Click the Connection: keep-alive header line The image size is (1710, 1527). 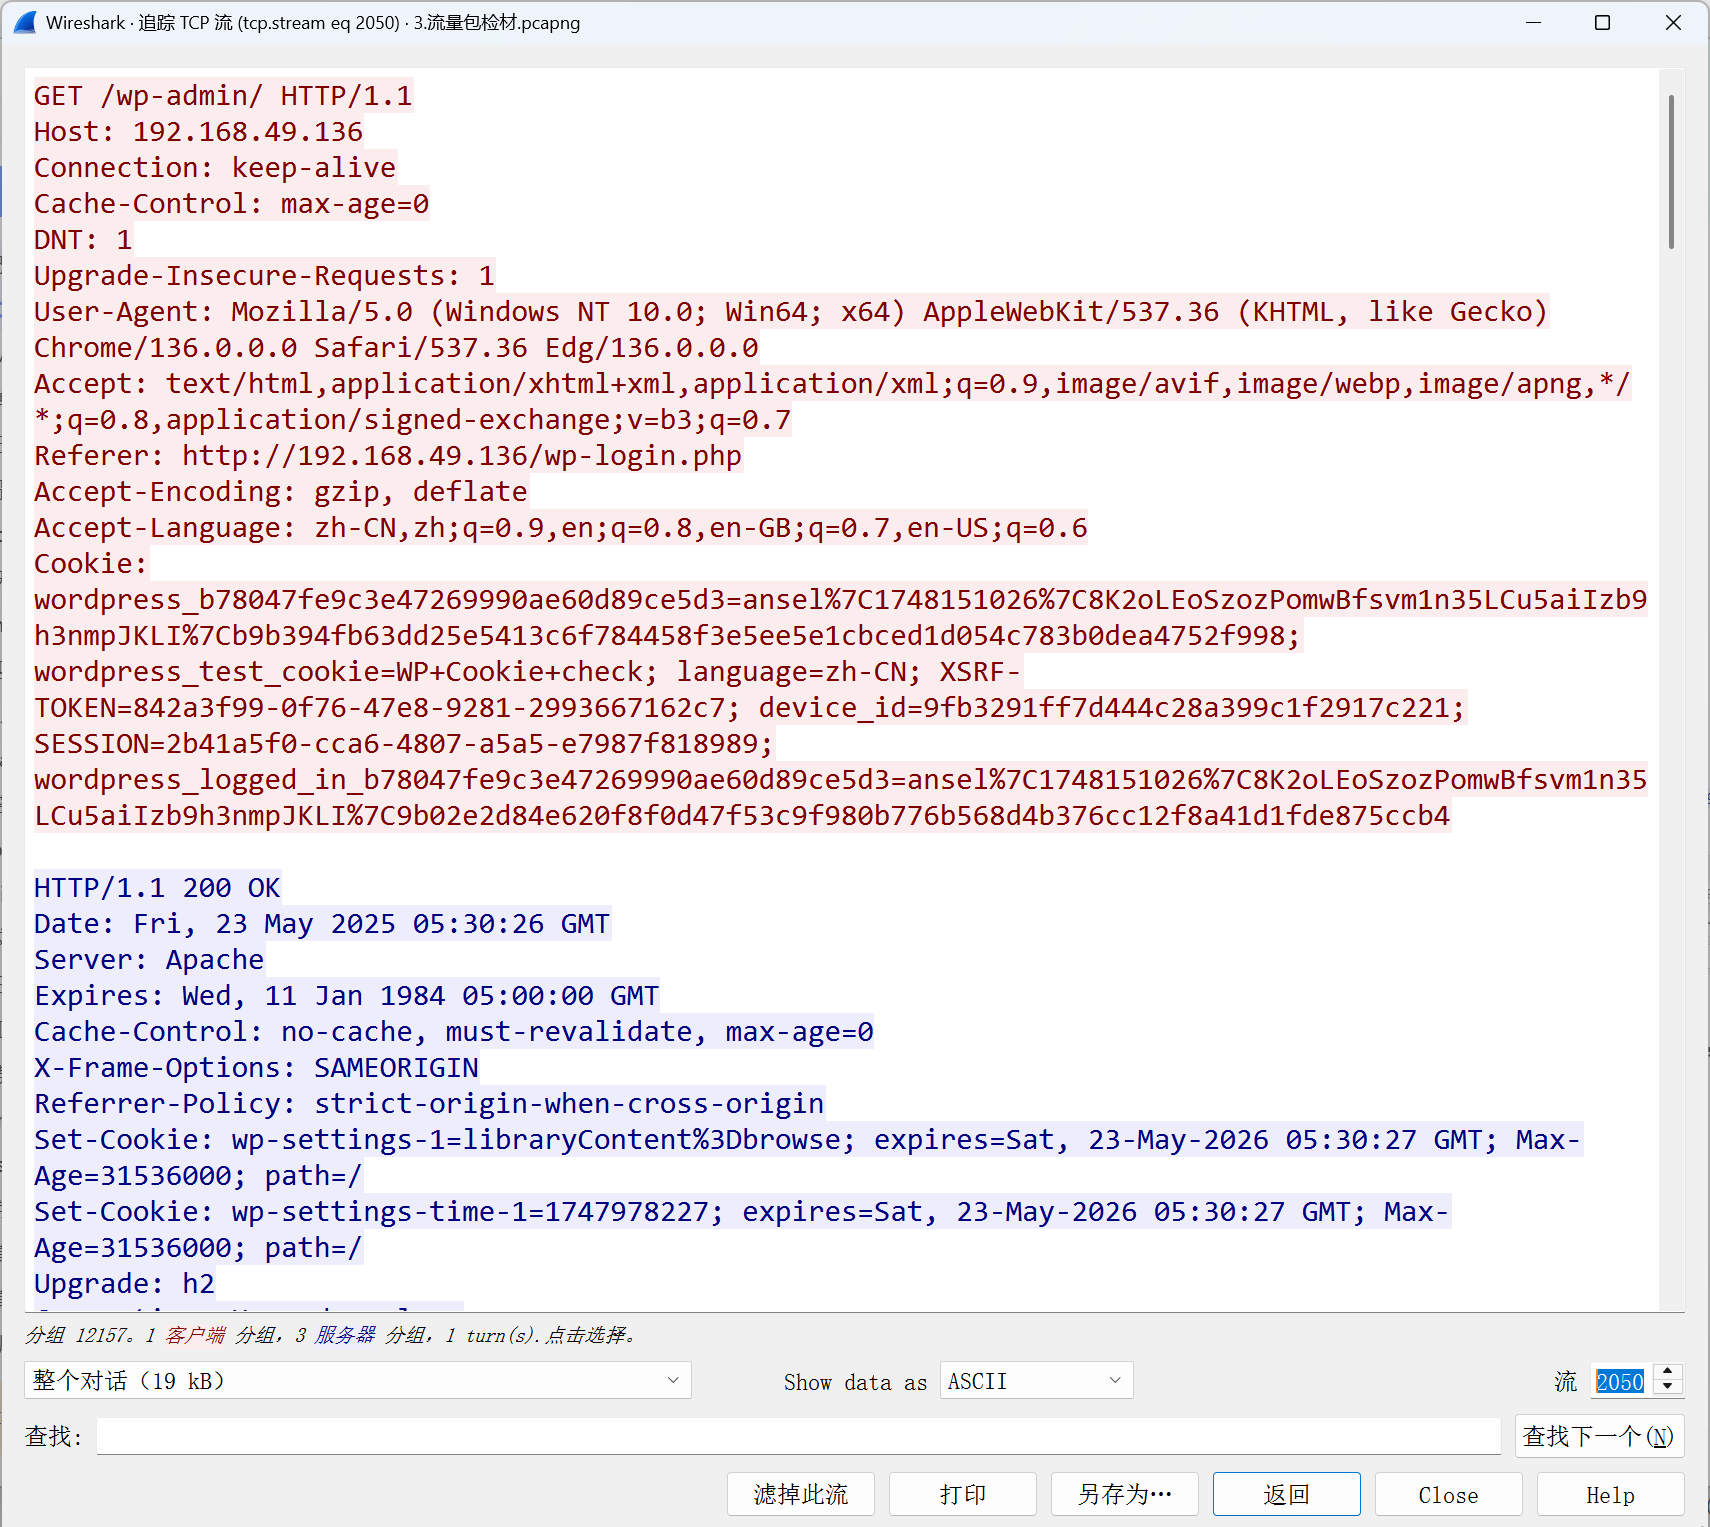click(215, 168)
